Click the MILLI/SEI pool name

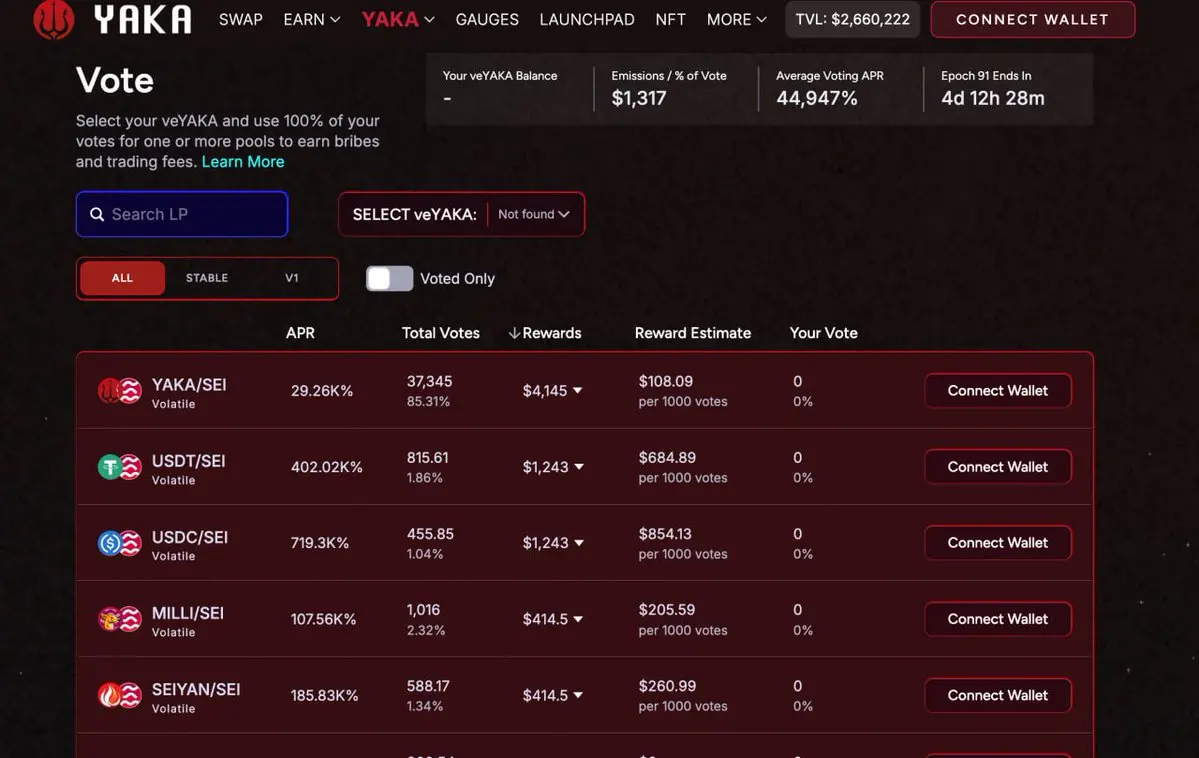point(187,613)
